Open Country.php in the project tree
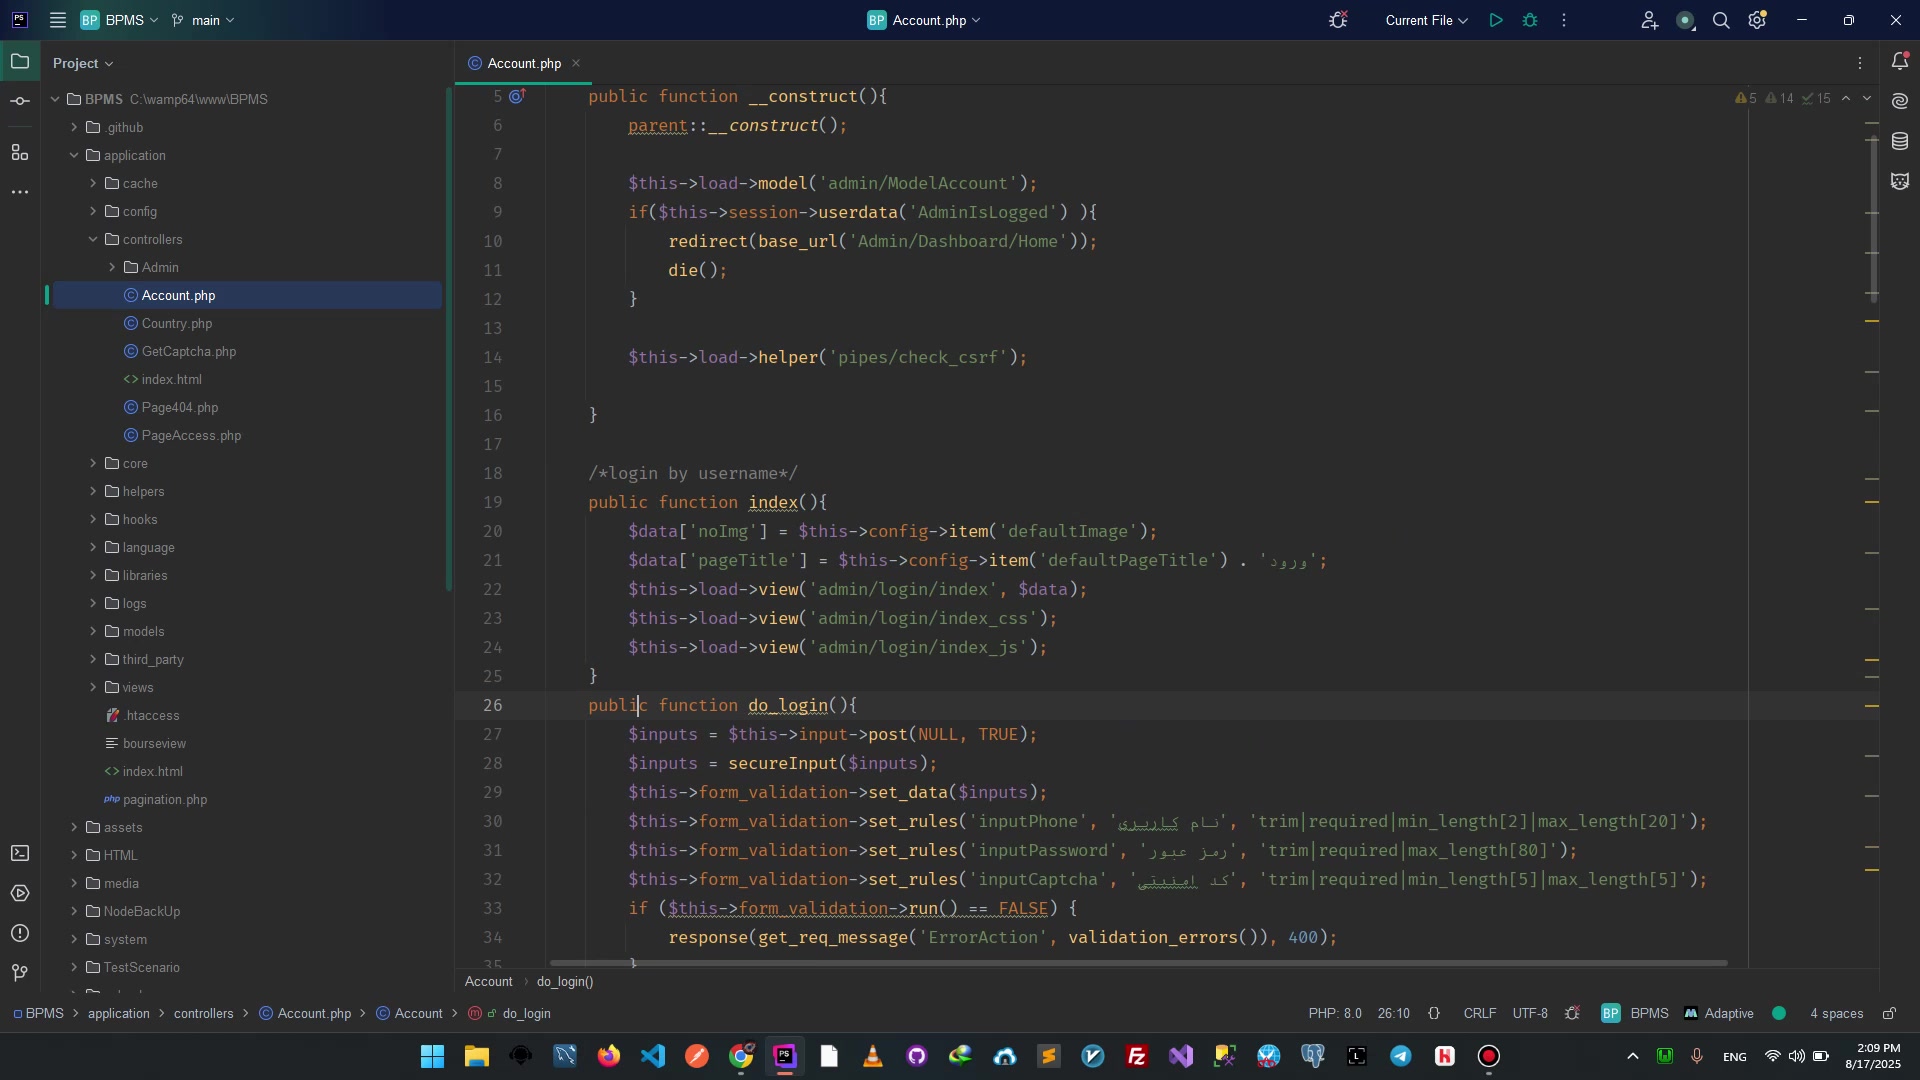Viewport: 1920px width, 1080px height. 177,323
